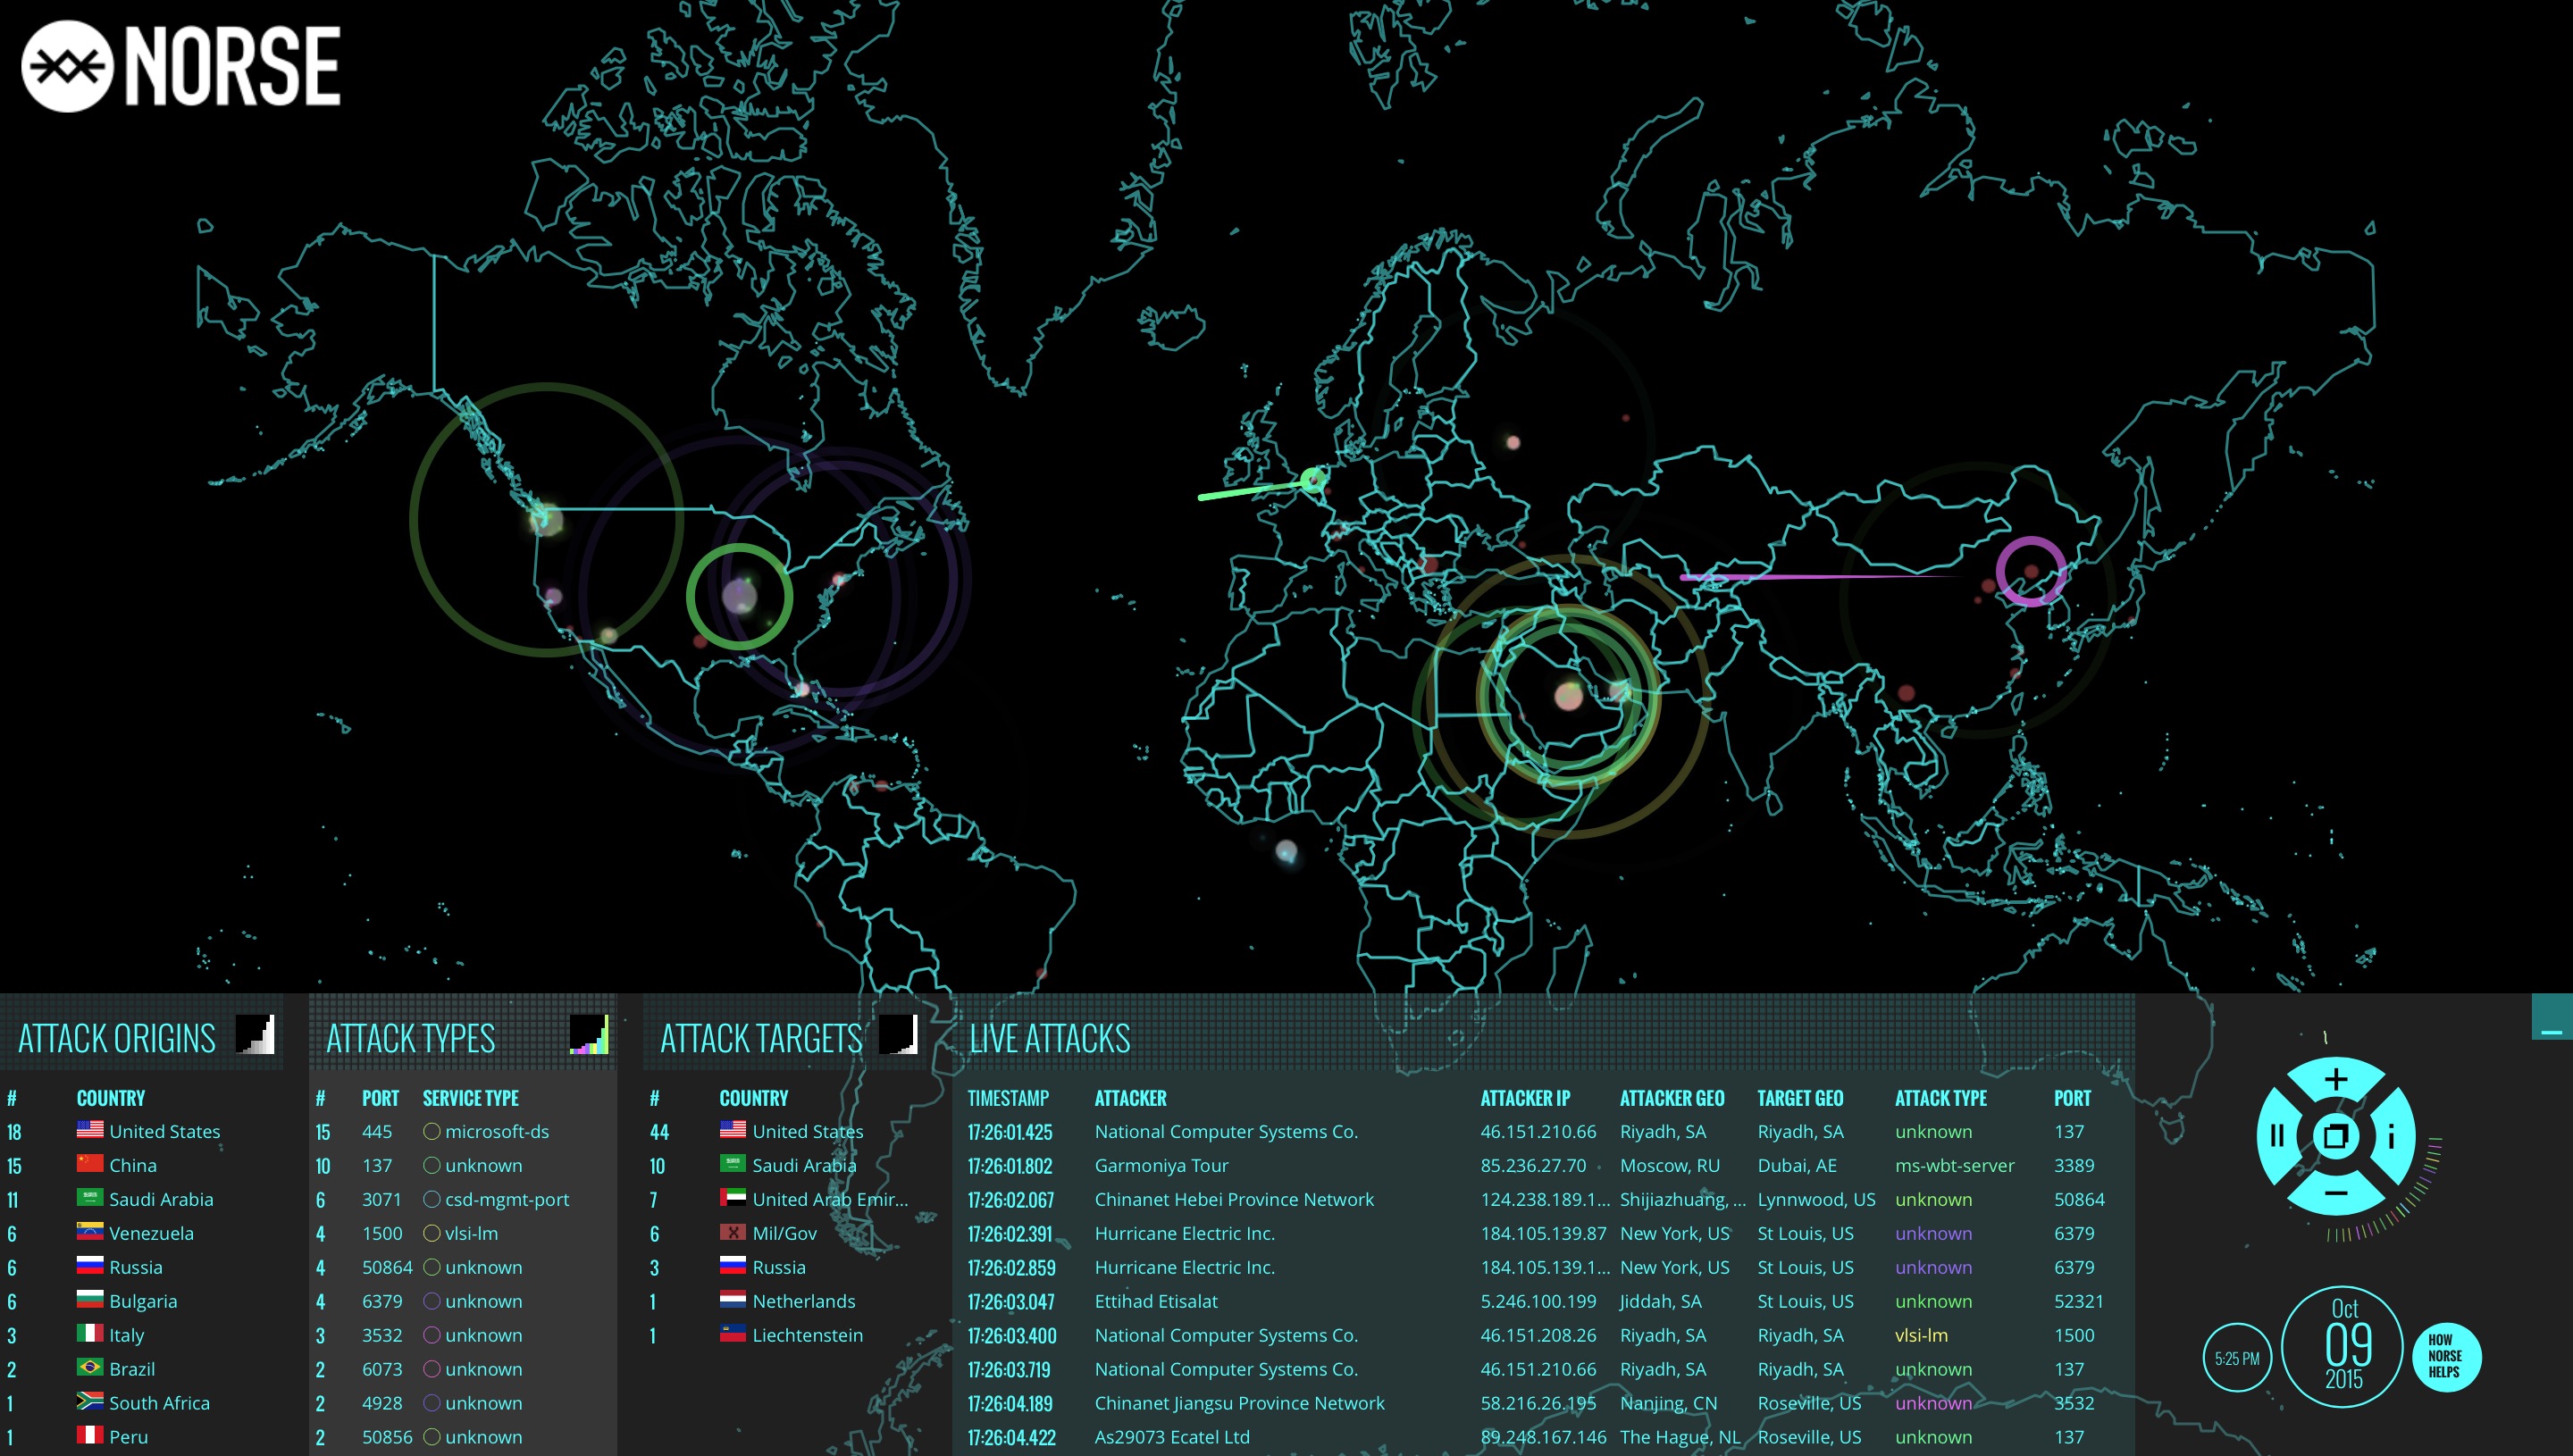Toggle port 6073 unknown circle
This screenshot has height=1456, width=2573.
point(432,1370)
